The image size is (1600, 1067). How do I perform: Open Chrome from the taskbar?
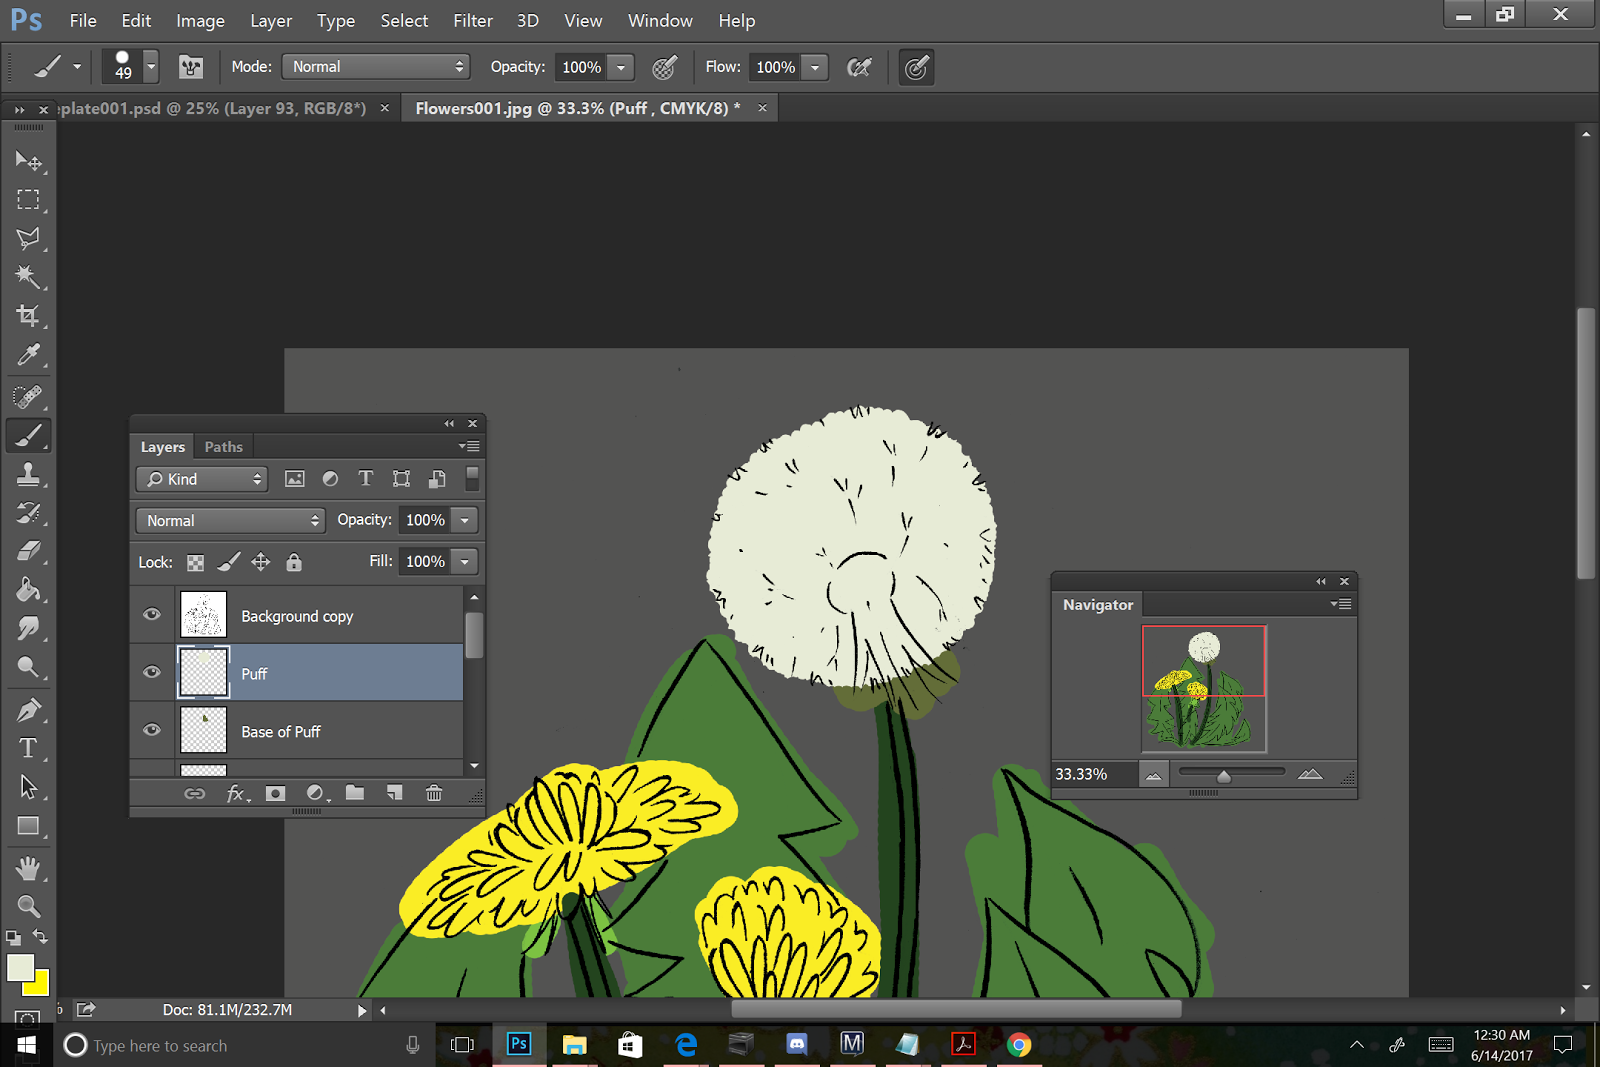click(x=1018, y=1045)
